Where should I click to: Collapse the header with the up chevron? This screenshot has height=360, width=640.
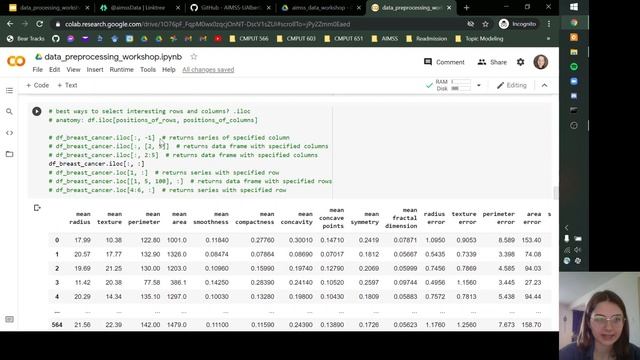click(x=544, y=85)
